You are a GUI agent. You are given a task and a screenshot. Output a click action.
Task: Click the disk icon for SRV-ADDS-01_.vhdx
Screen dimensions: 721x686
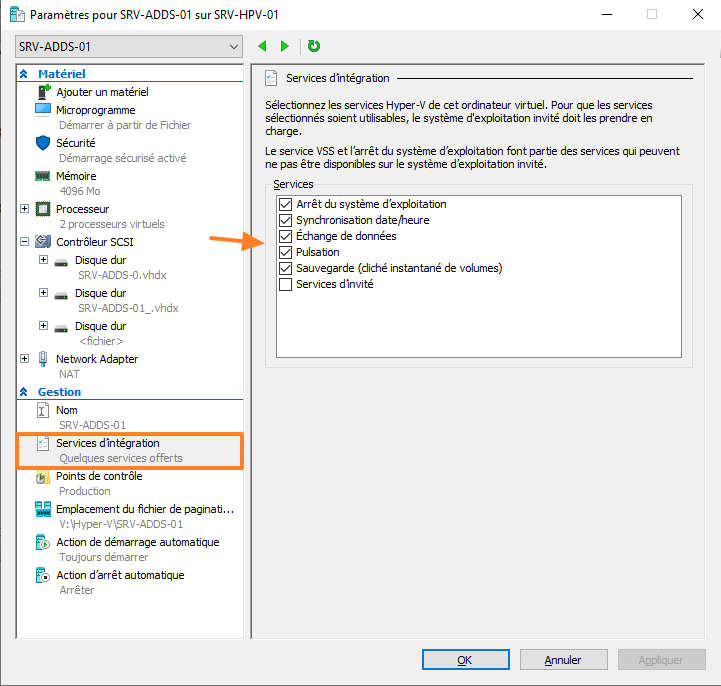click(61, 296)
